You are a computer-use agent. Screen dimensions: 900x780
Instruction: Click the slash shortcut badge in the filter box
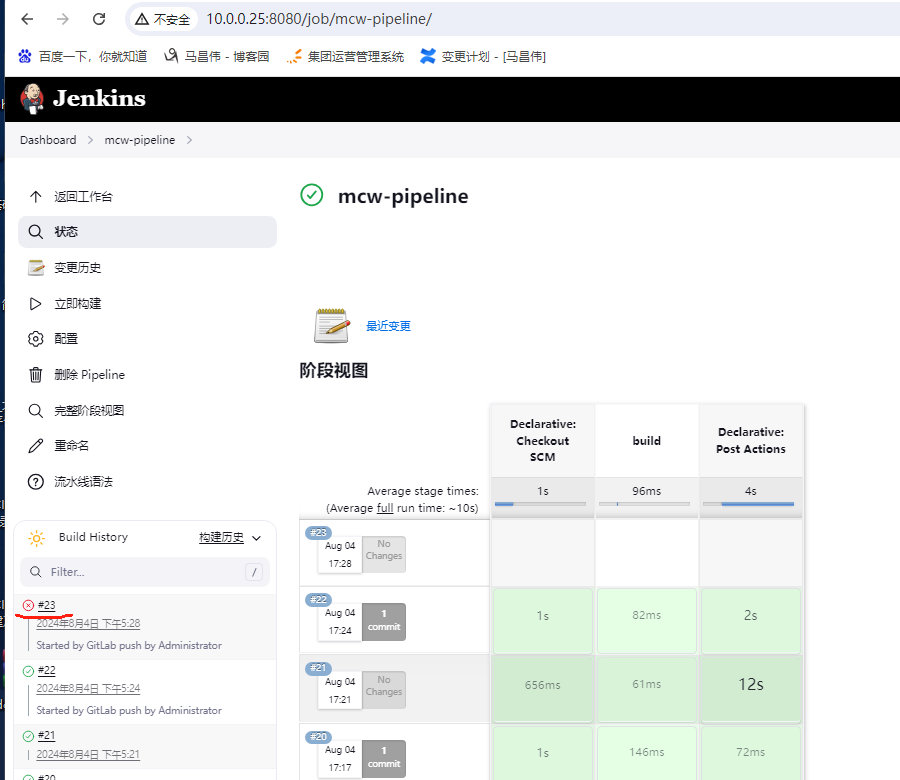254,572
